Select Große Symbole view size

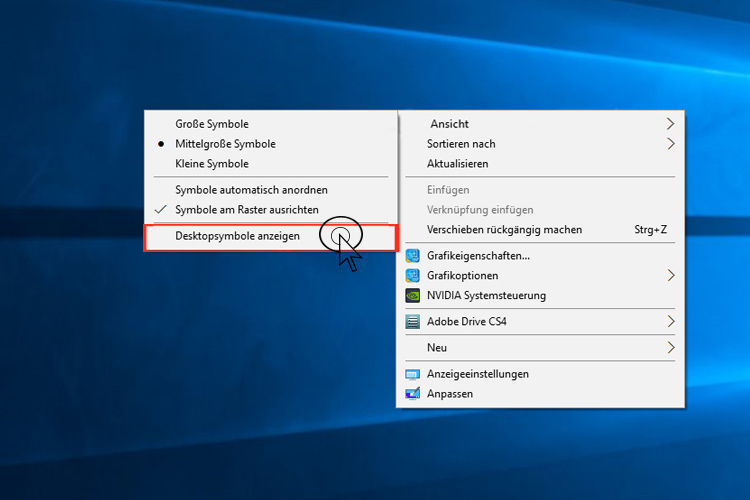click(271, 124)
